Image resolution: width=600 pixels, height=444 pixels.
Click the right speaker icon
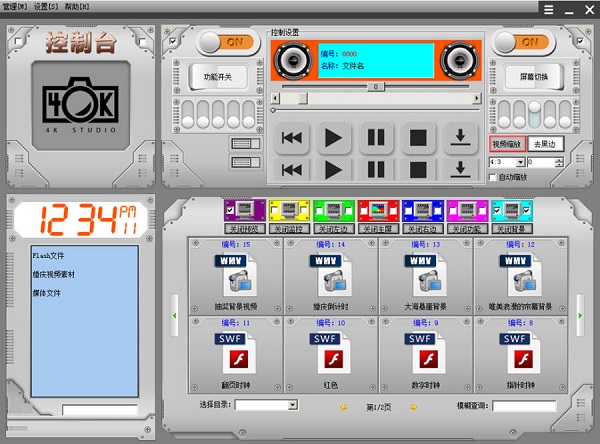pyautogui.click(x=460, y=60)
